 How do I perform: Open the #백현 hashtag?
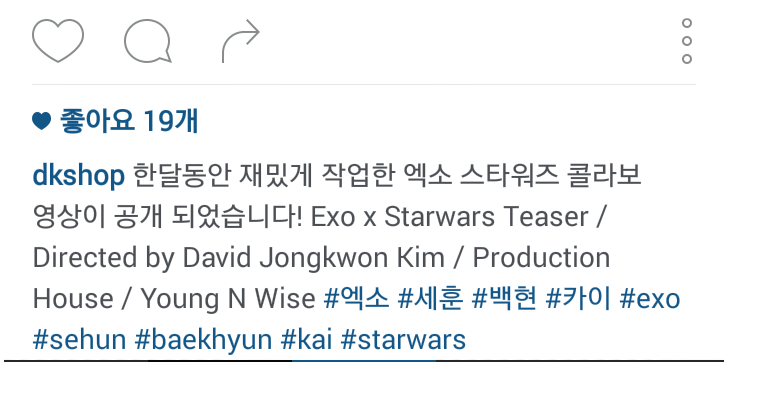tap(504, 298)
